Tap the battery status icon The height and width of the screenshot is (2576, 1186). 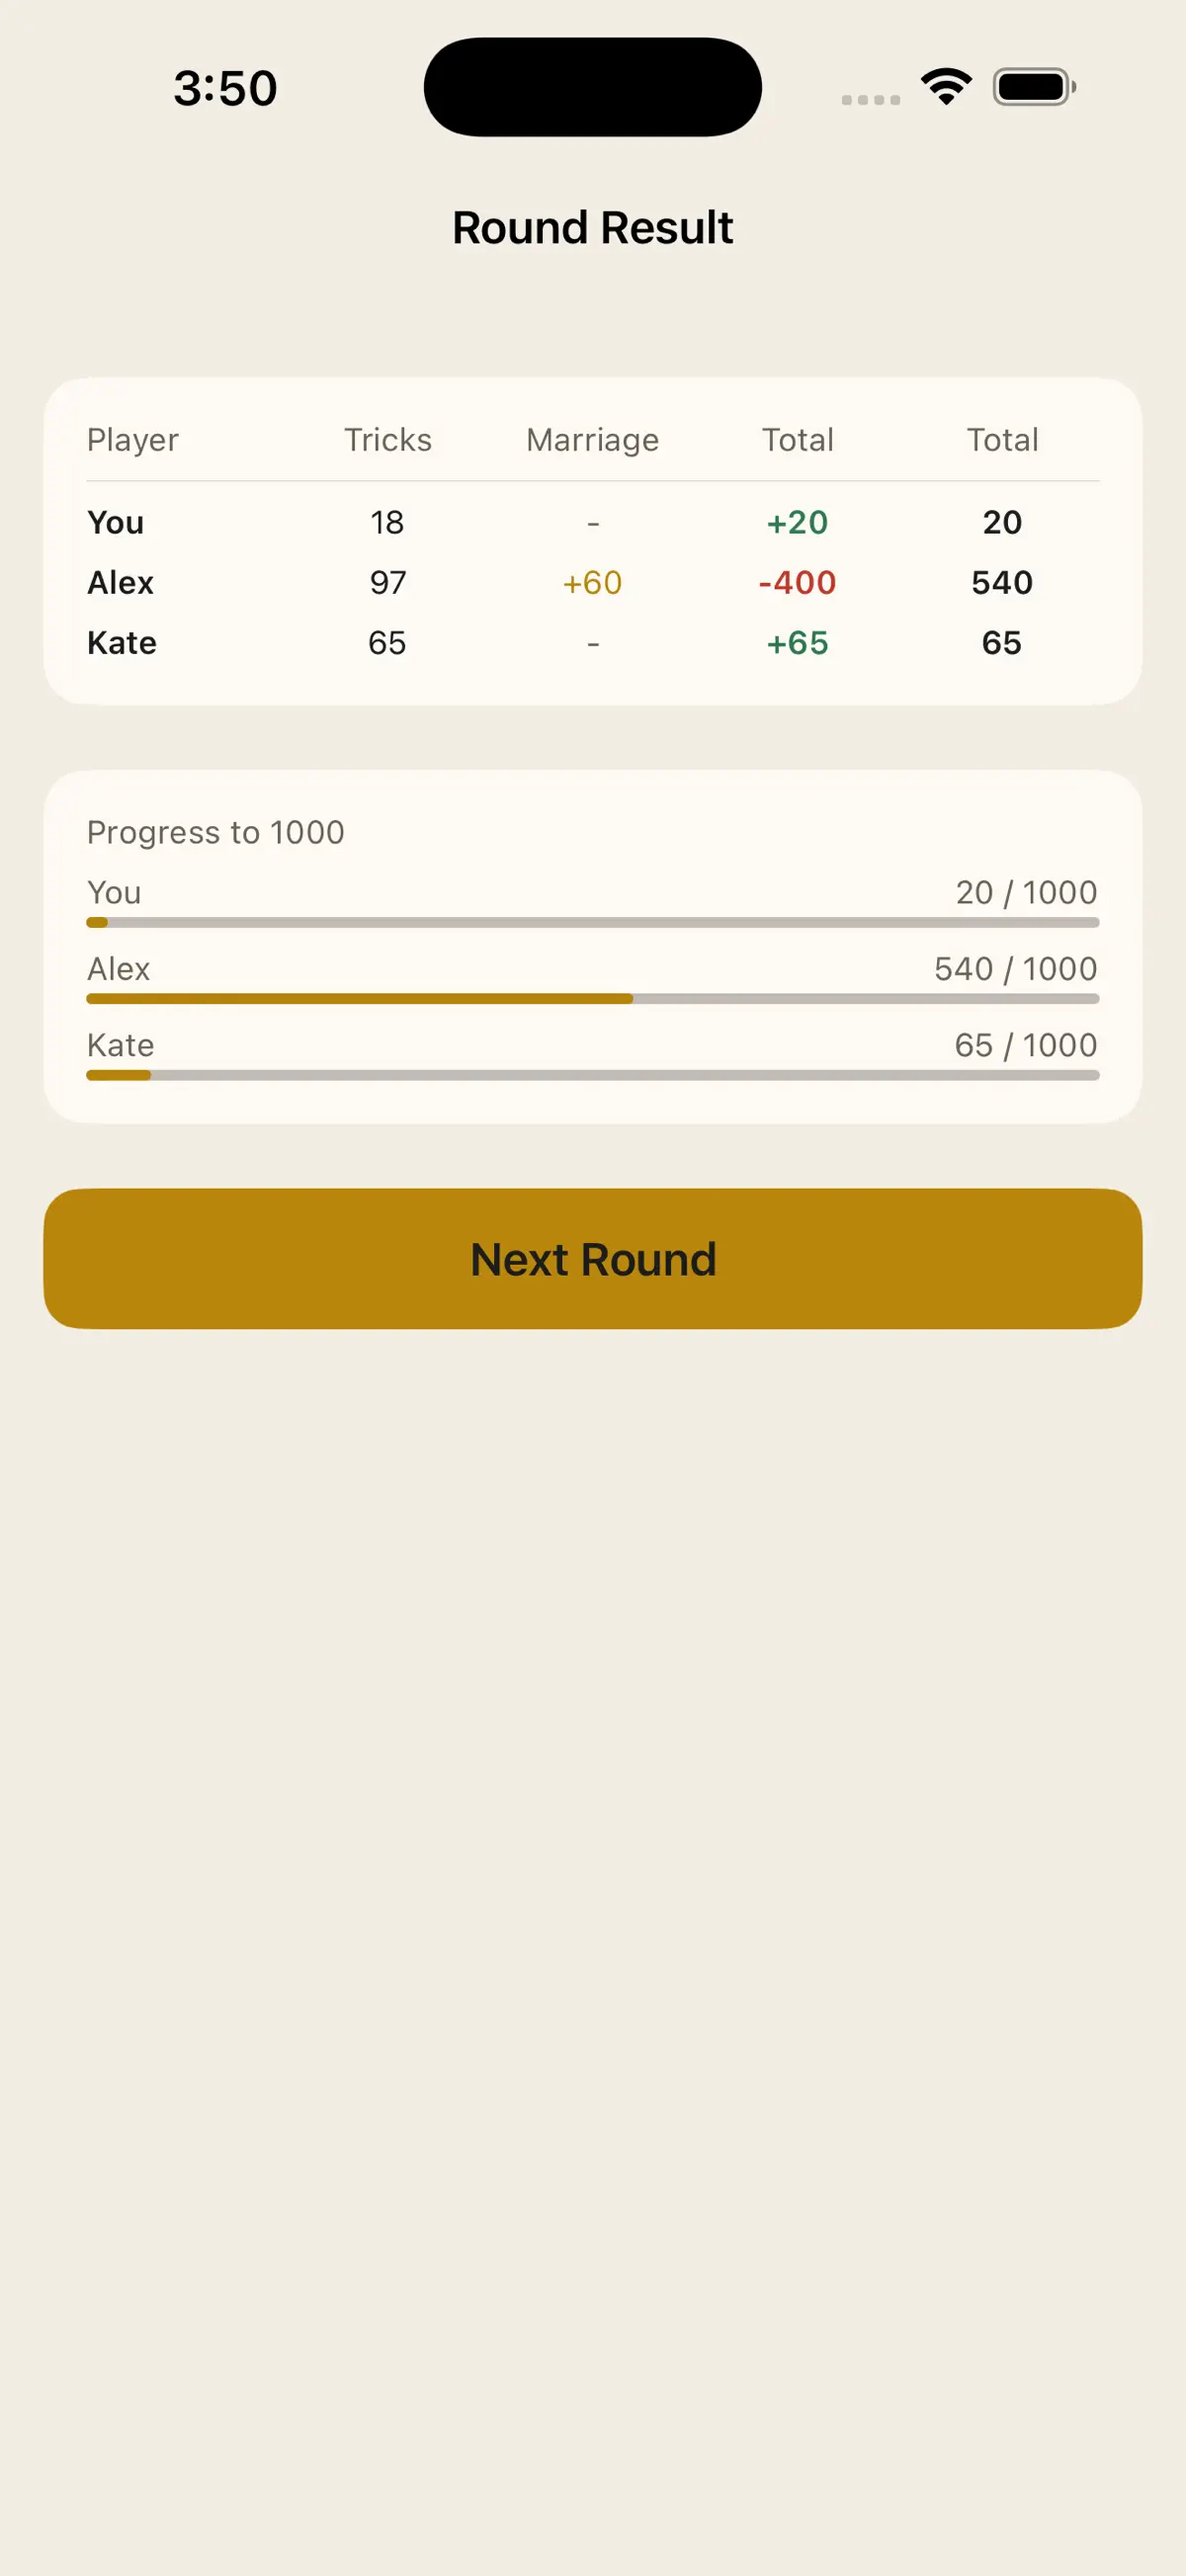coord(1034,87)
